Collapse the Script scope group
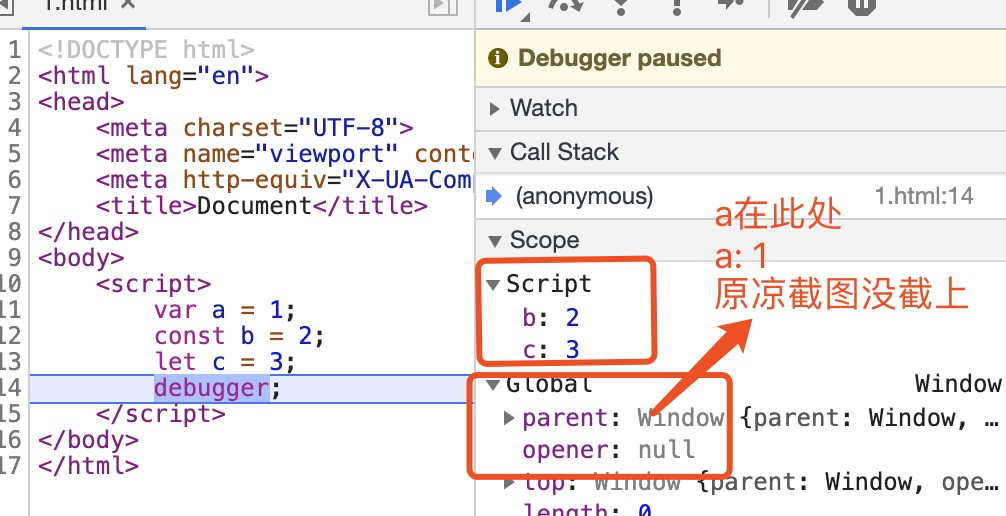The image size is (1006, 516). (493, 284)
